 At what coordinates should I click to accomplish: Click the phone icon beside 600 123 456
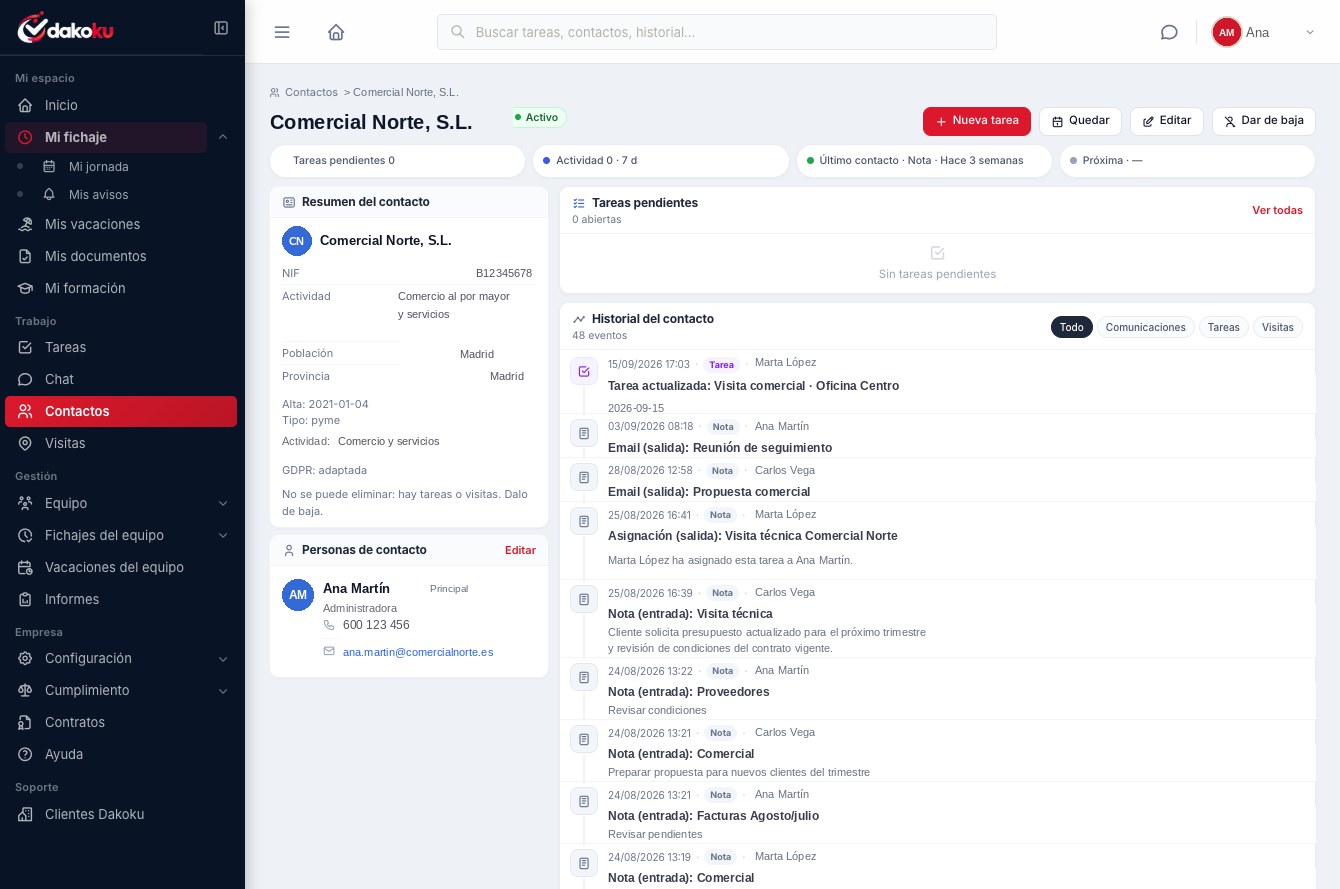(329, 625)
